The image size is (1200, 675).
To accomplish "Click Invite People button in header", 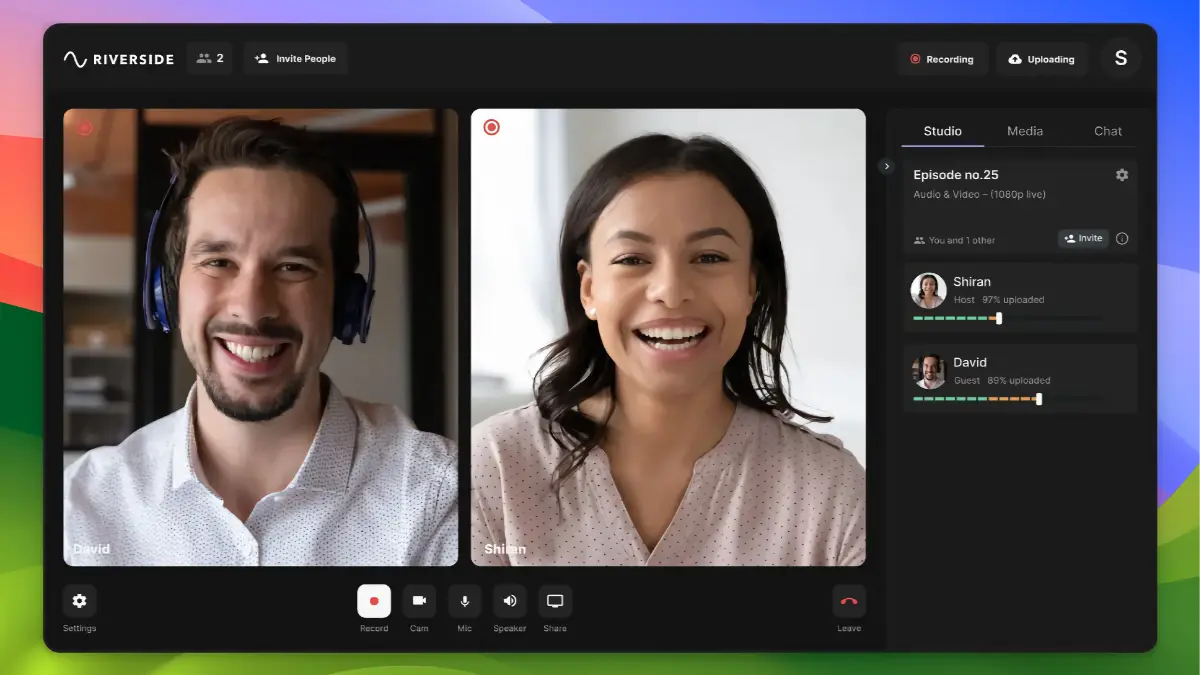I will 295,59.
